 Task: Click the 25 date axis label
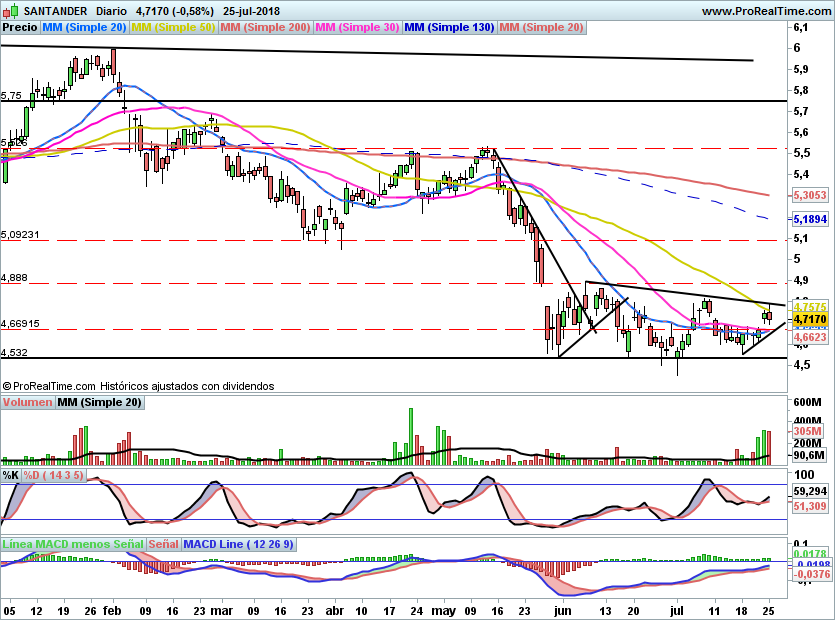(x=768, y=610)
